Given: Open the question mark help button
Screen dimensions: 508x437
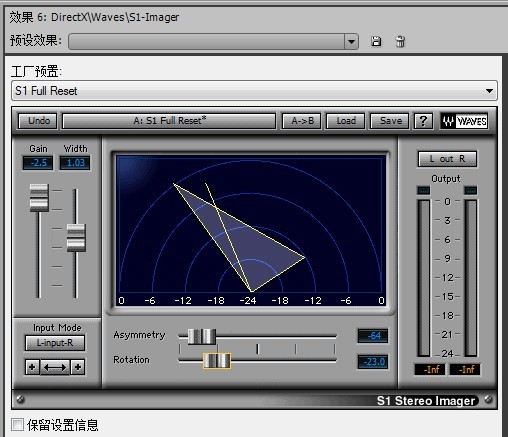Looking at the screenshot, I should pos(423,121).
